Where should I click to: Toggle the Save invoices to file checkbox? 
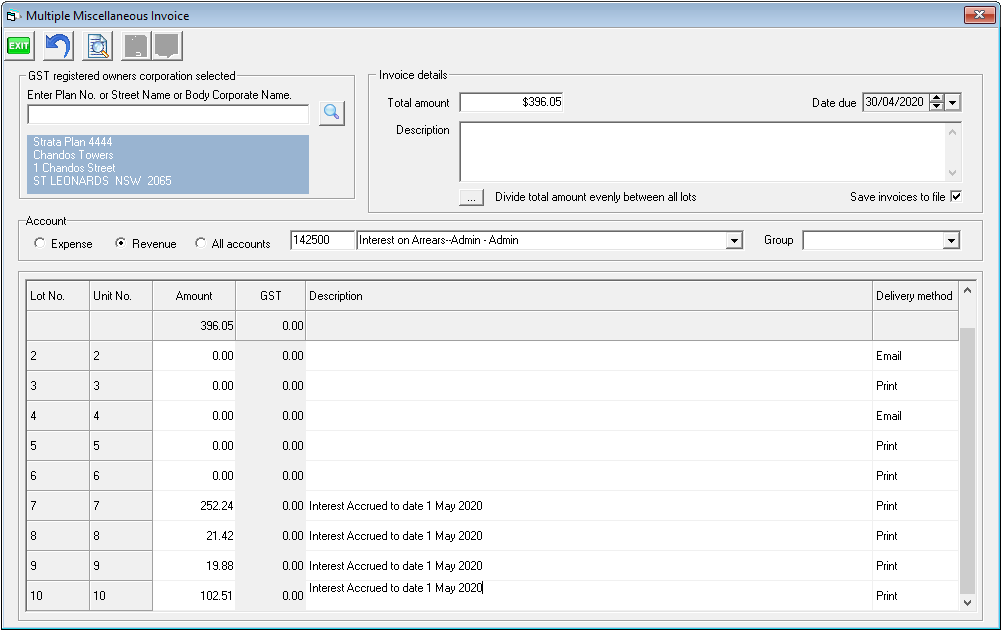(x=956, y=196)
